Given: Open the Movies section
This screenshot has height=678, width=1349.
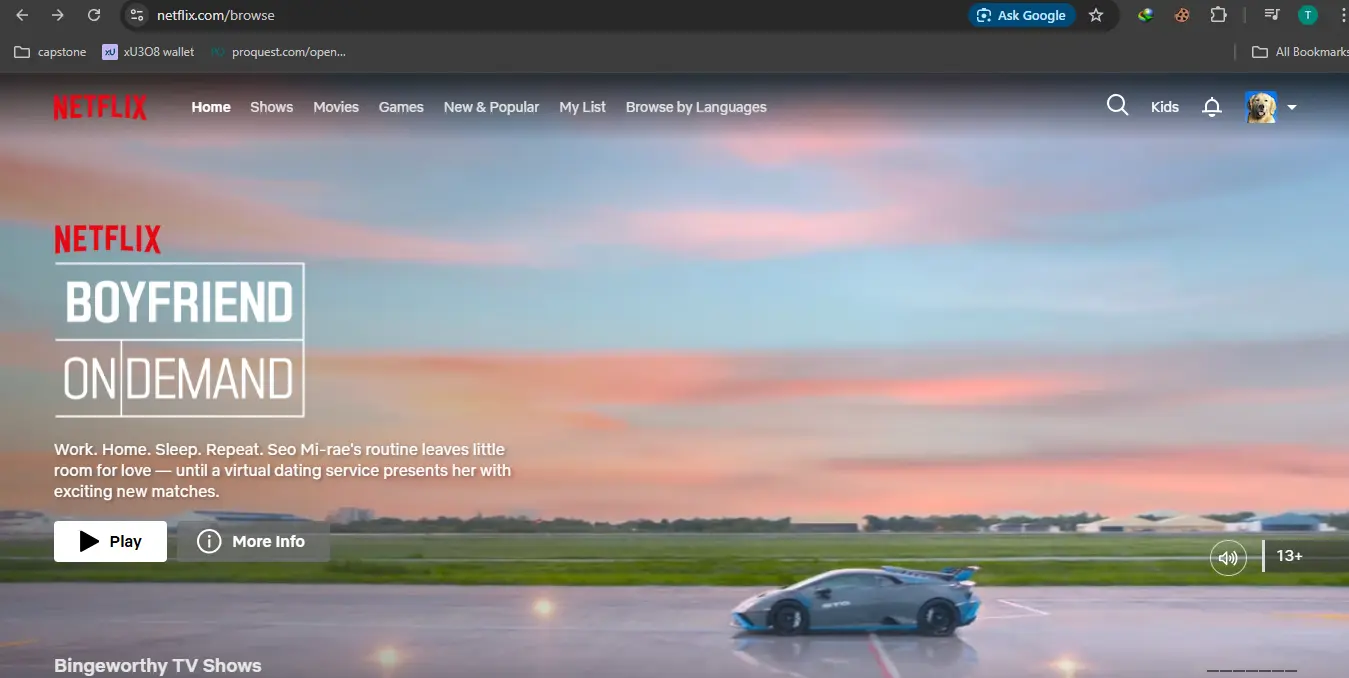Looking at the screenshot, I should pyautogui.click(x=336, y=107).
